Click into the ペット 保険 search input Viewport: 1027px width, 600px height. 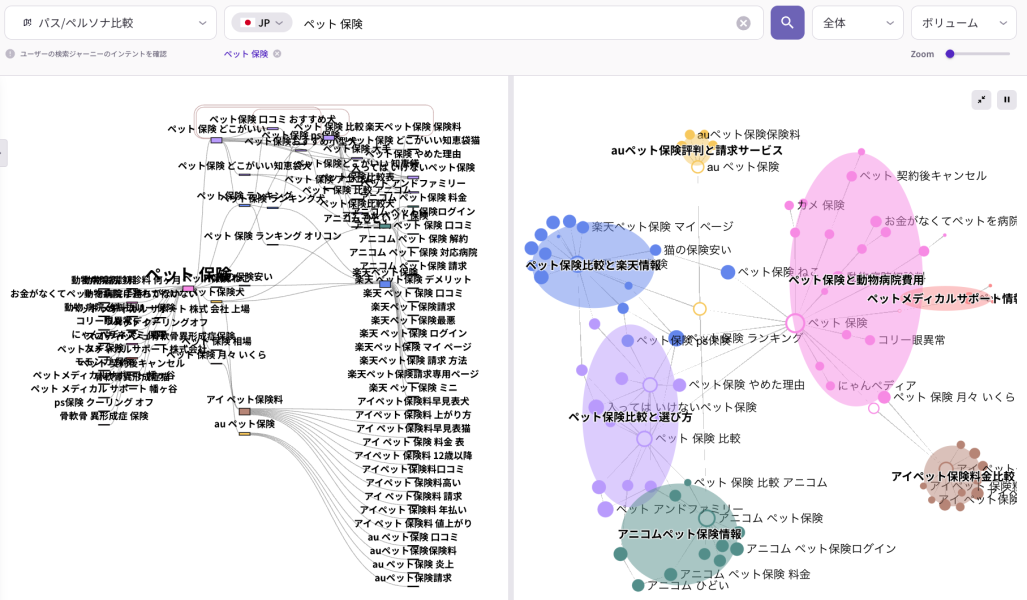tap(510, 23)
